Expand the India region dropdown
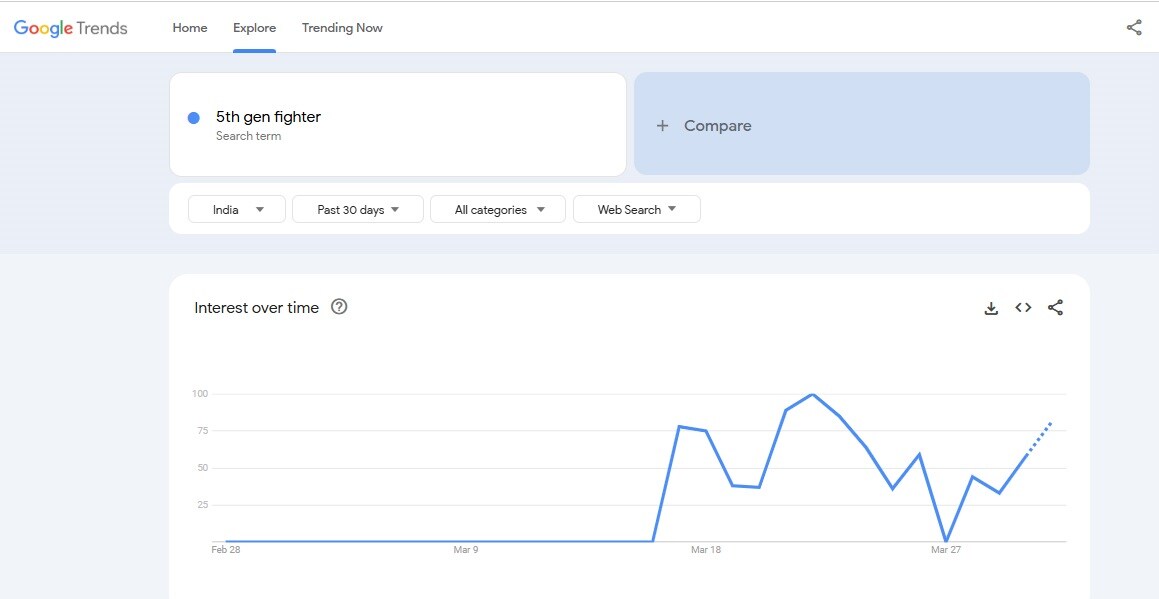Image resolution: width=1159 pixels, height=599 pixels. coord(237,210)
